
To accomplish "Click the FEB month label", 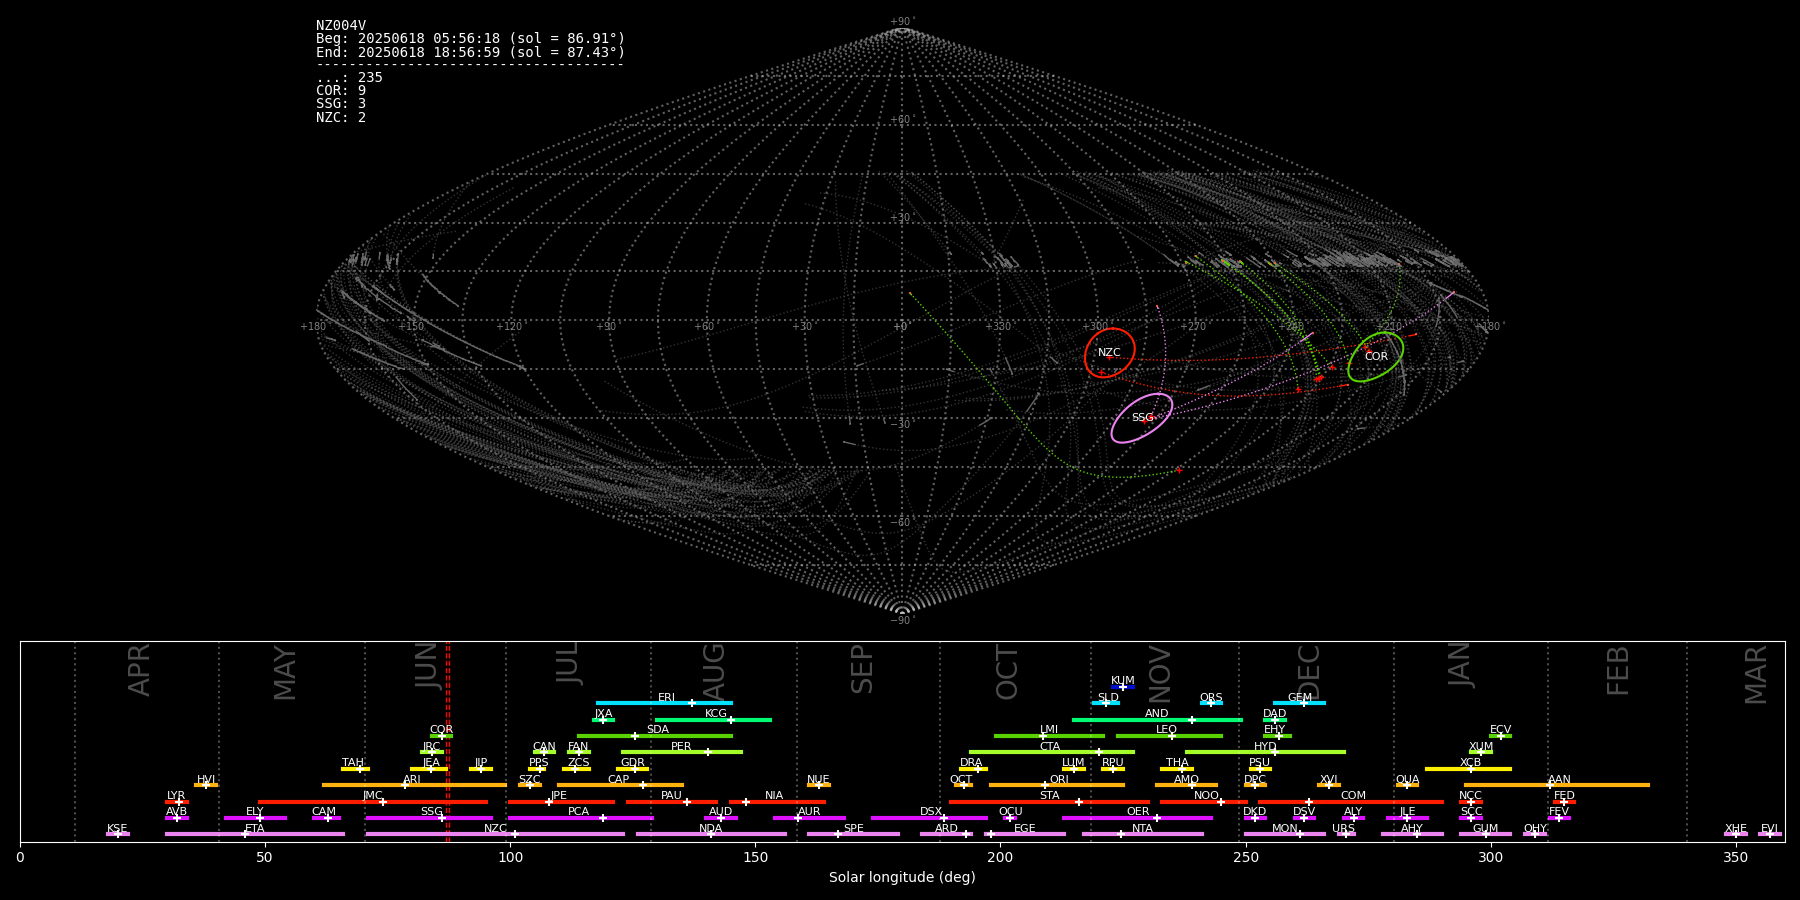I will click(x=1617, y=670).
